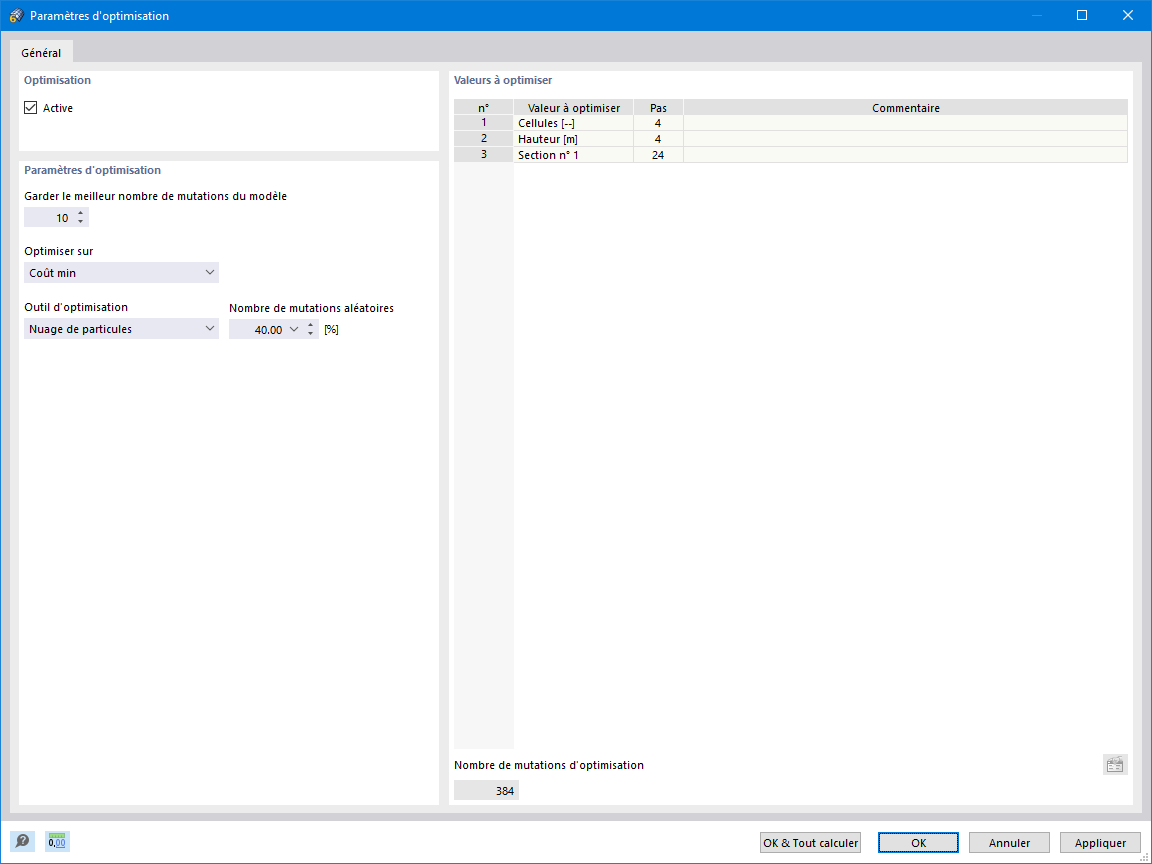This screenshot has width=1152, height=864.
Task: Click the random mutations field showing 40.00
Action: click(258, 329)
